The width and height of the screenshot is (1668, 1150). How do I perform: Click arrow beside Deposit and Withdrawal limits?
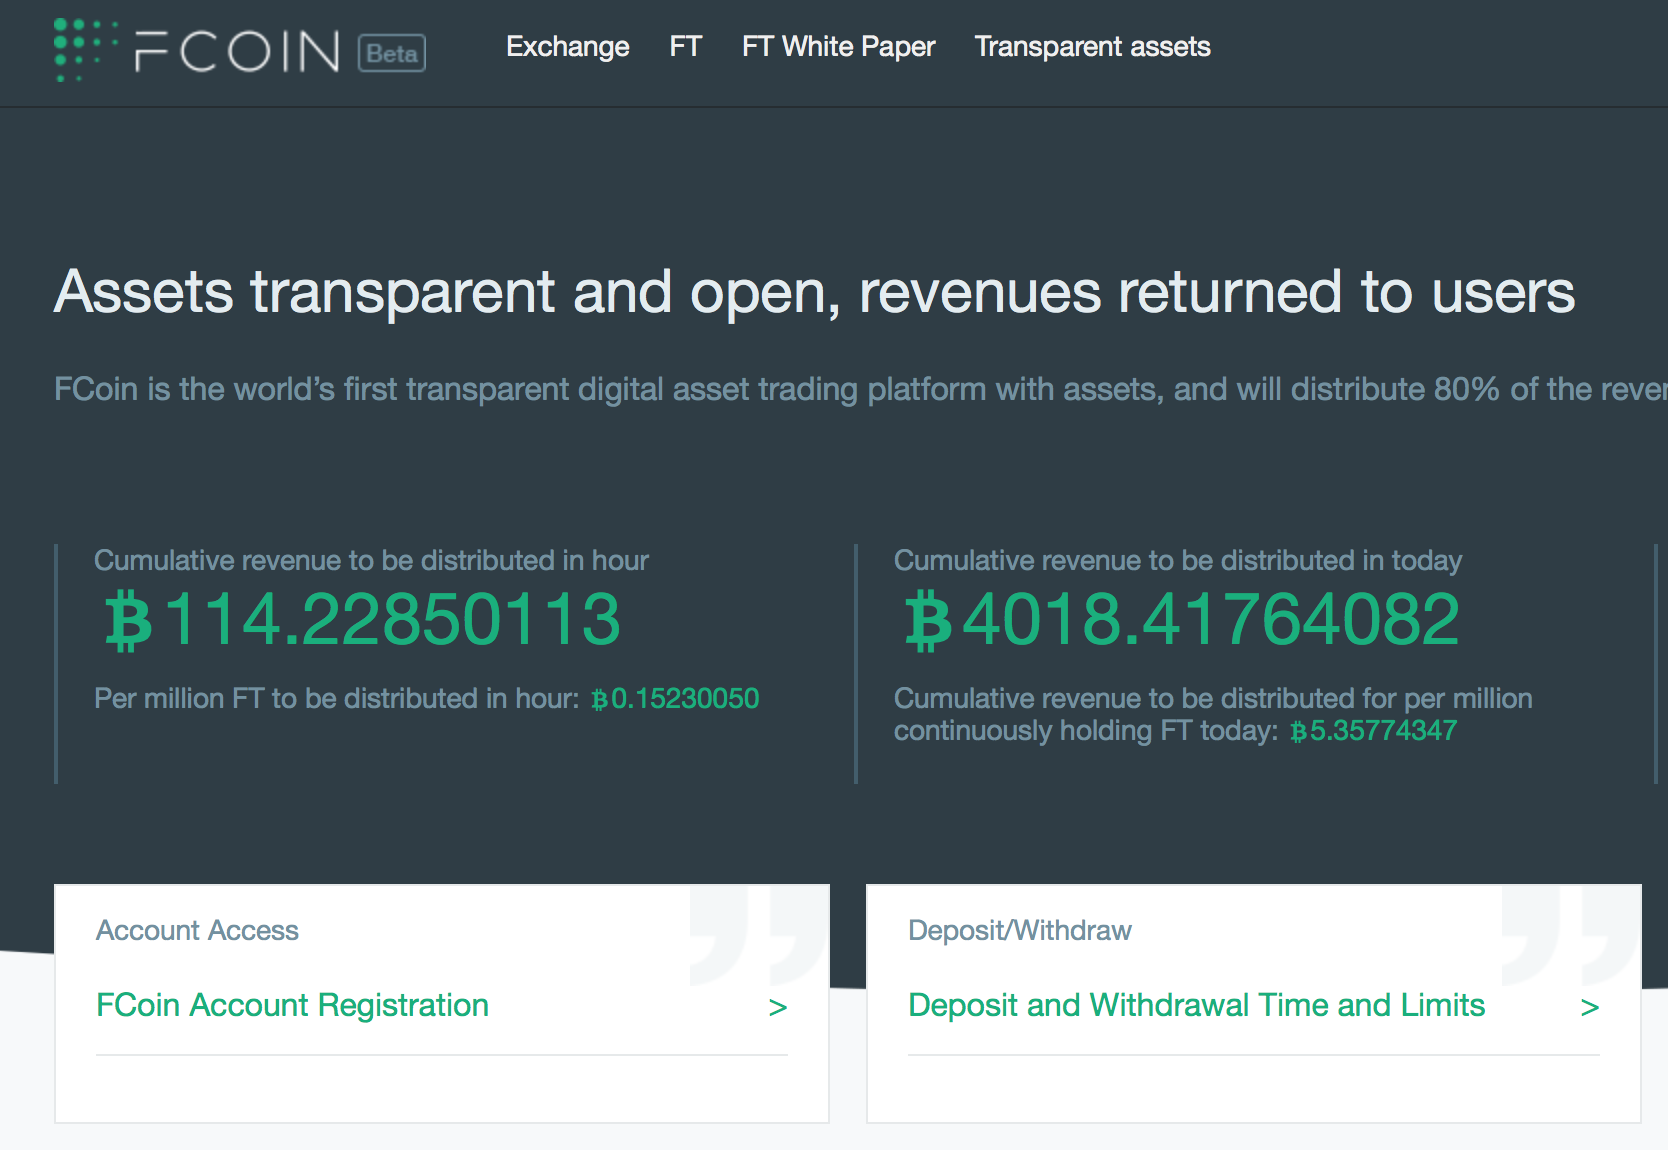click(x=1590, y=1008)
